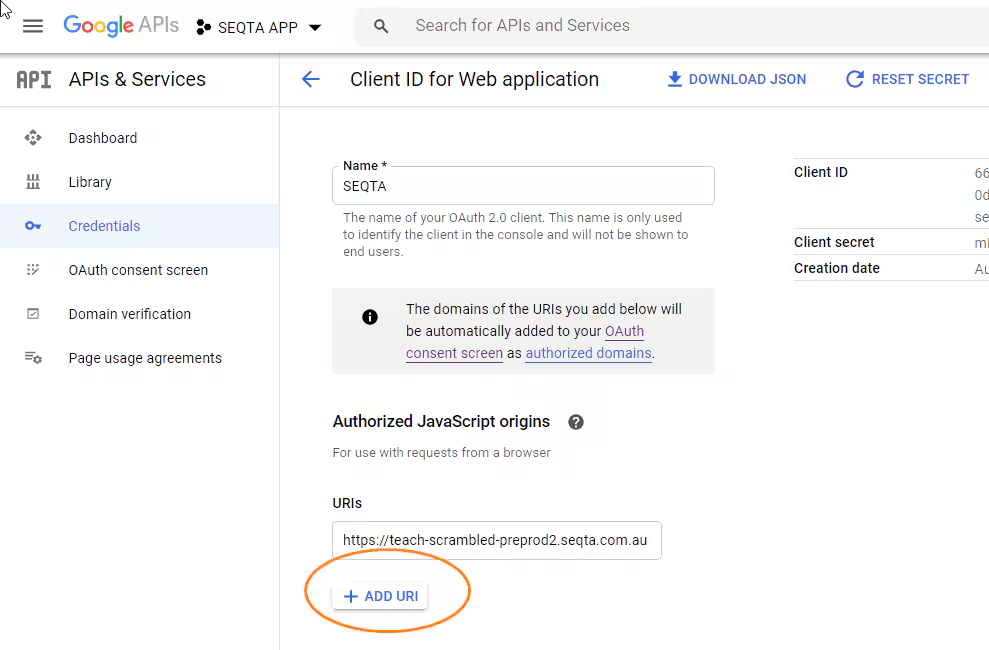Click the project icon beside SEQTA APP
989x650 pixels.
click(x=203, y=27)
